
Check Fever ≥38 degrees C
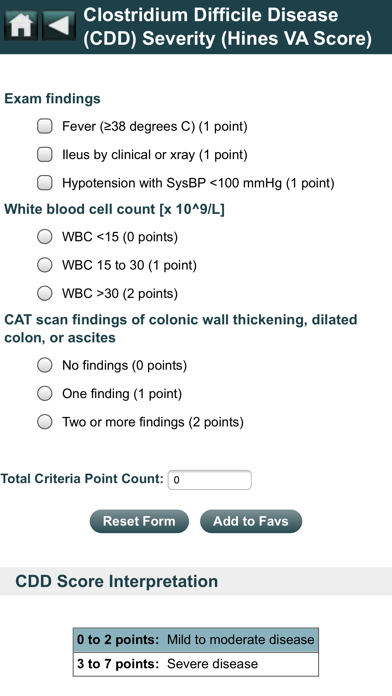tap(44, 127)
